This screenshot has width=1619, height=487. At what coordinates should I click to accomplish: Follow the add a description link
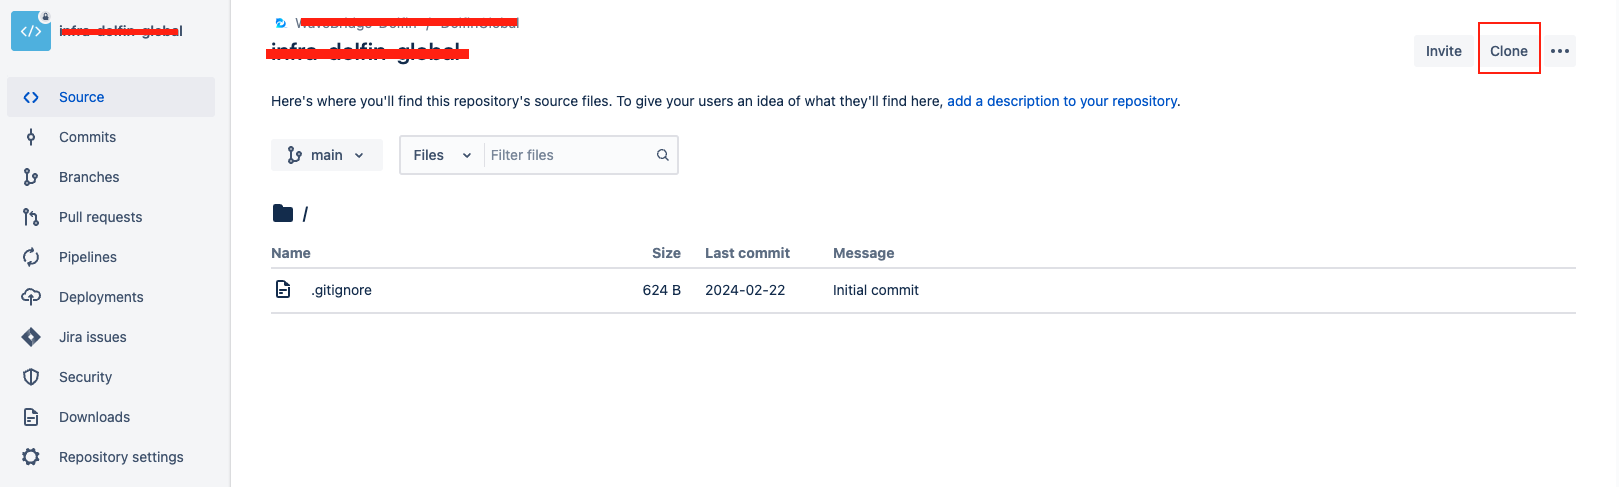[x=1062, y=101]
